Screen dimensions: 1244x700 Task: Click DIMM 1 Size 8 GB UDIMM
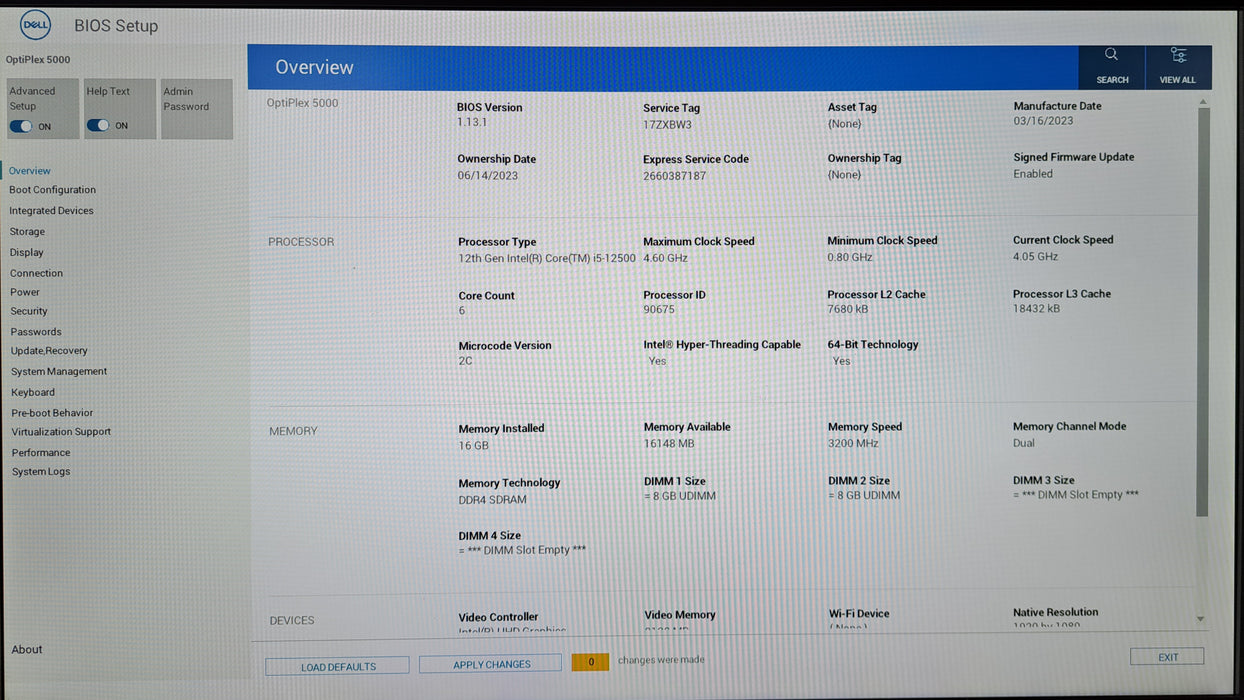680,496
